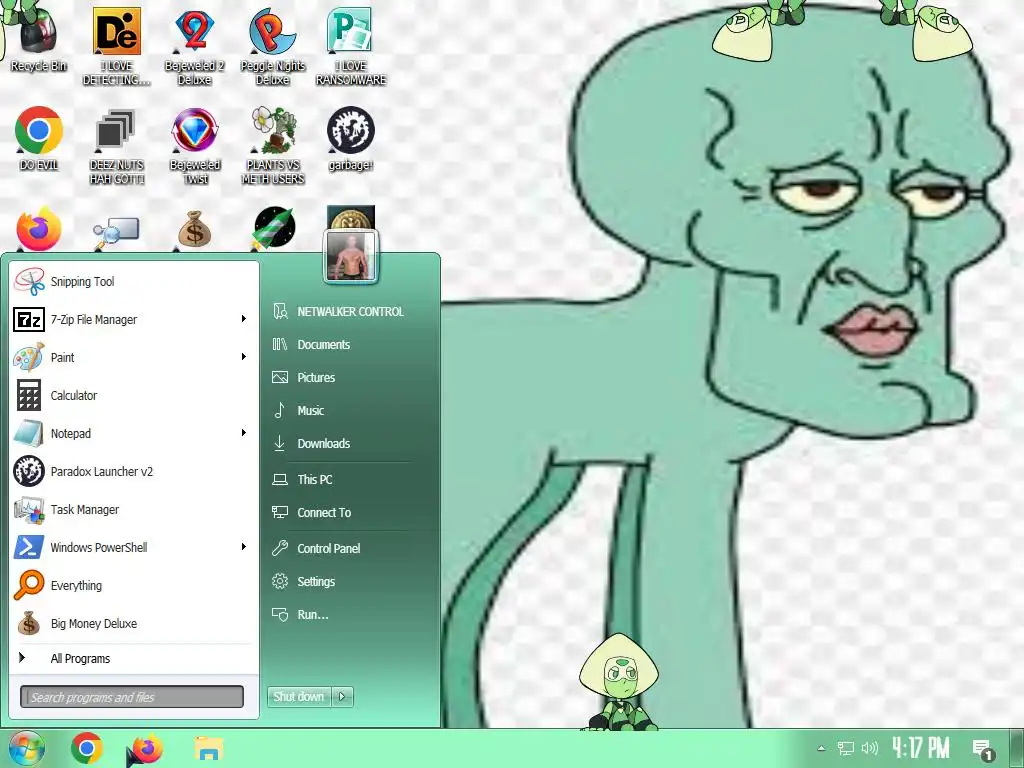Expand the Notepad recent files arrow

[x=244, y=432]
